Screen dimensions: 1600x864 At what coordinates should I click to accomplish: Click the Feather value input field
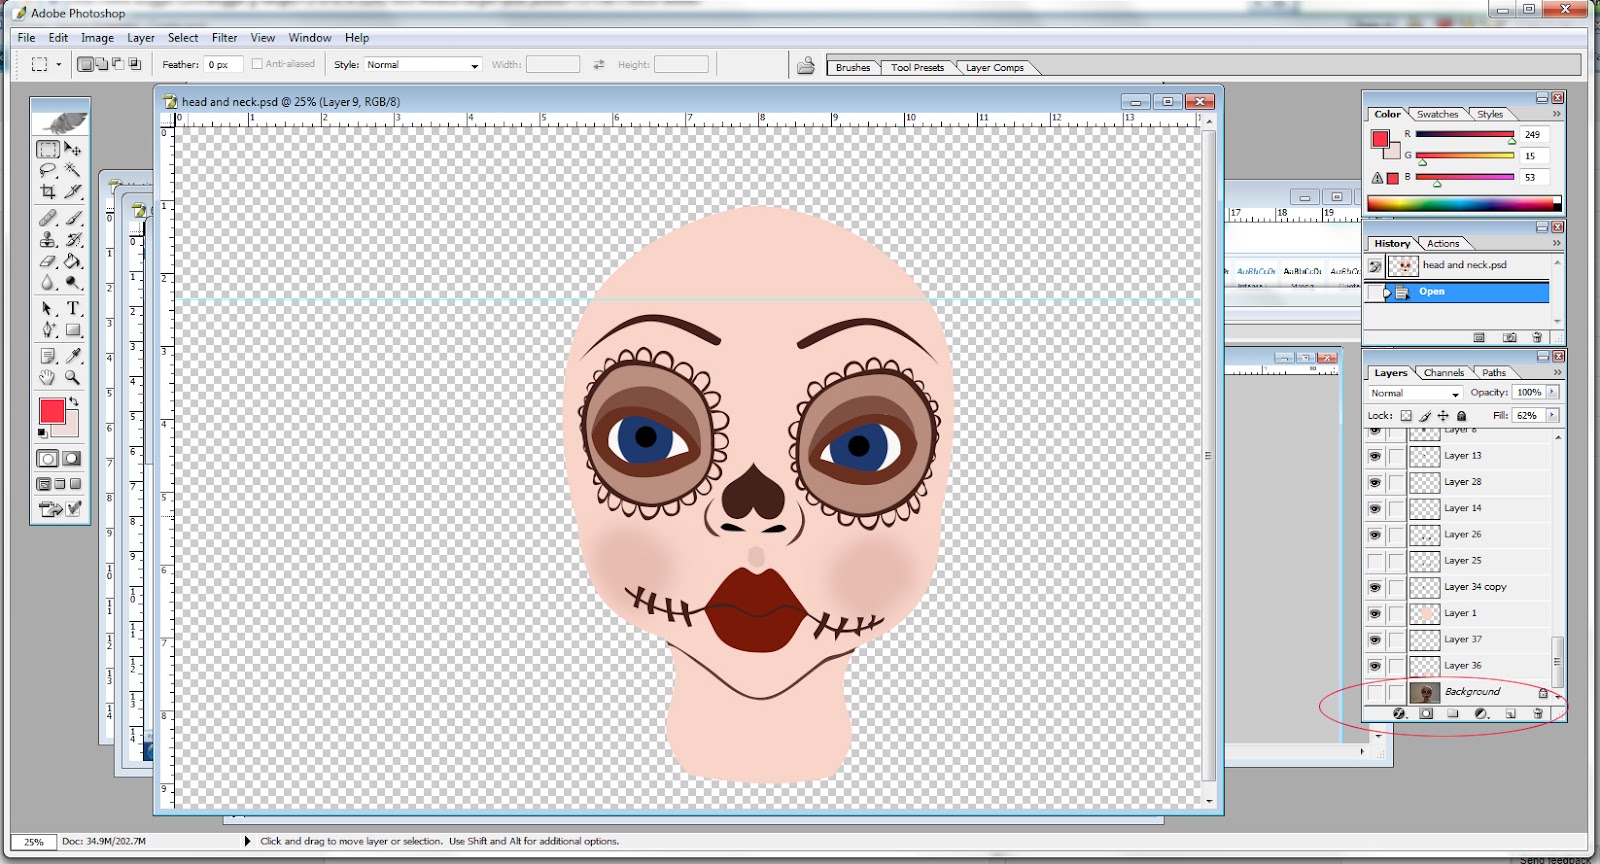223,64
